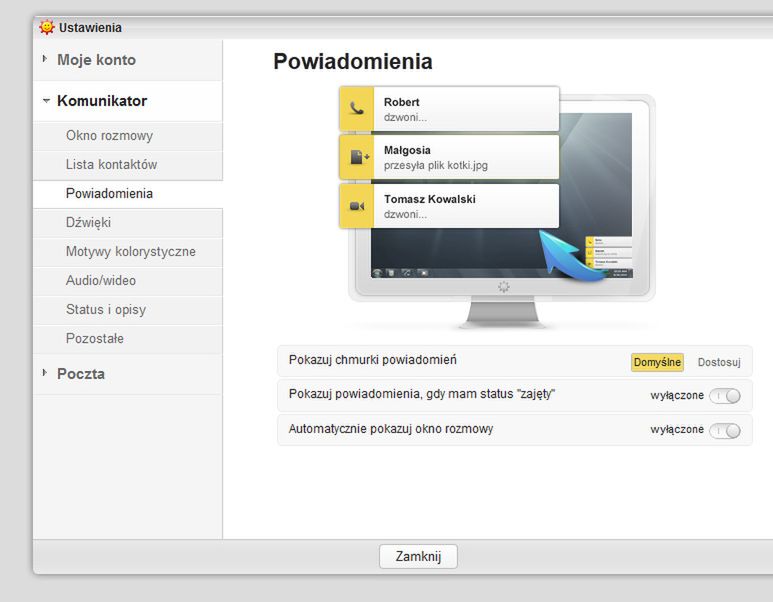Click the Zamknij button
This screenshot has width=773, height=602.
pos(418,556)
